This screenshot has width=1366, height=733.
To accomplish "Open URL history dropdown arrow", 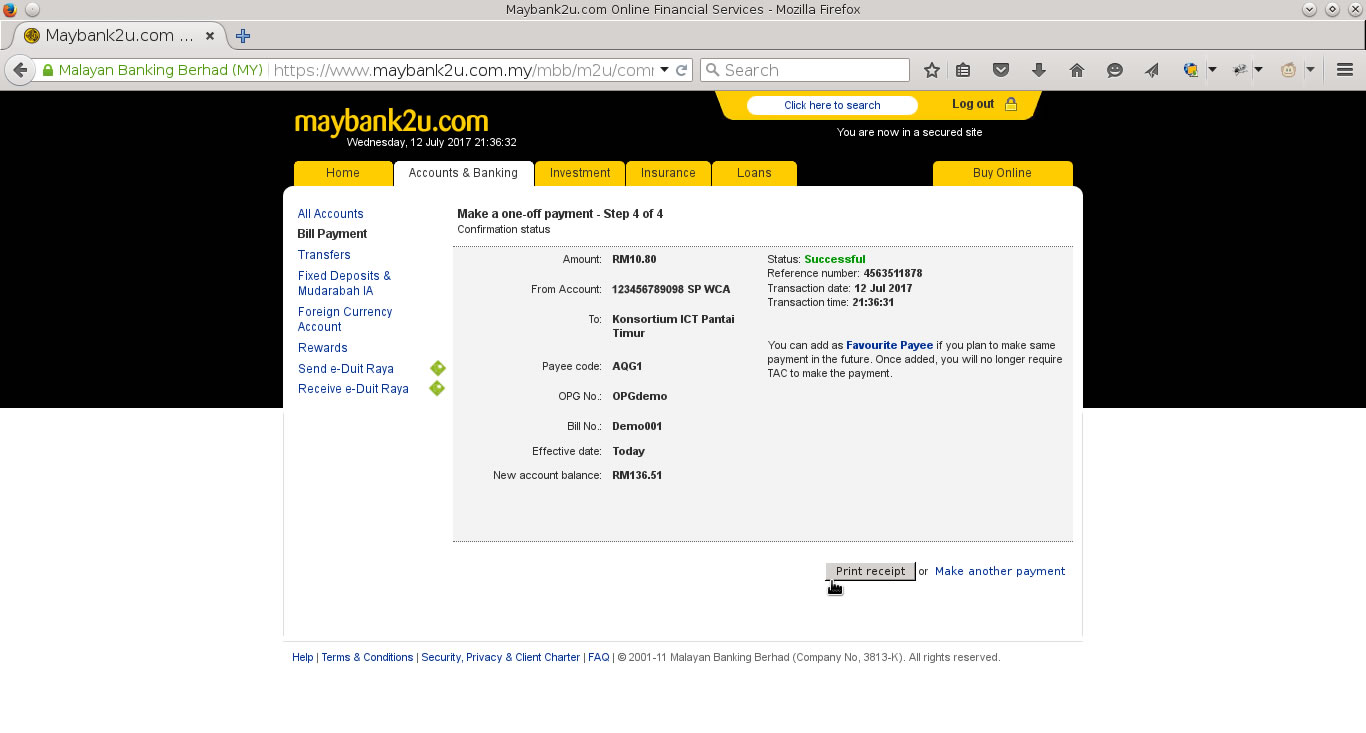I will pyautogui.click(x=664, y=70).
